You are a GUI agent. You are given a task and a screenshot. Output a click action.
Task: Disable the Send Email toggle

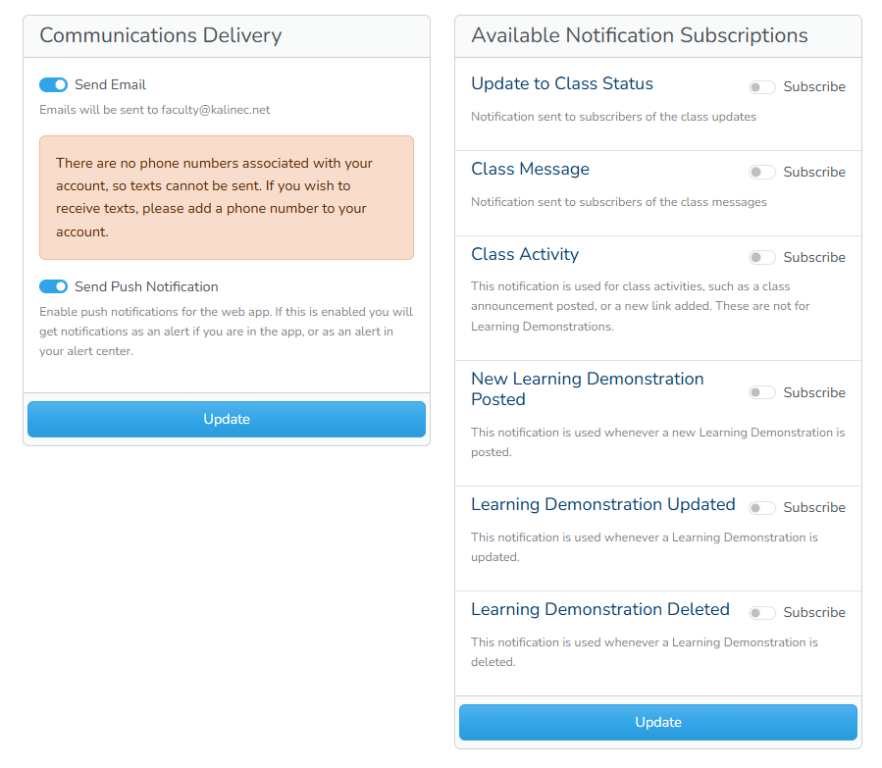(x=53, y=85)
